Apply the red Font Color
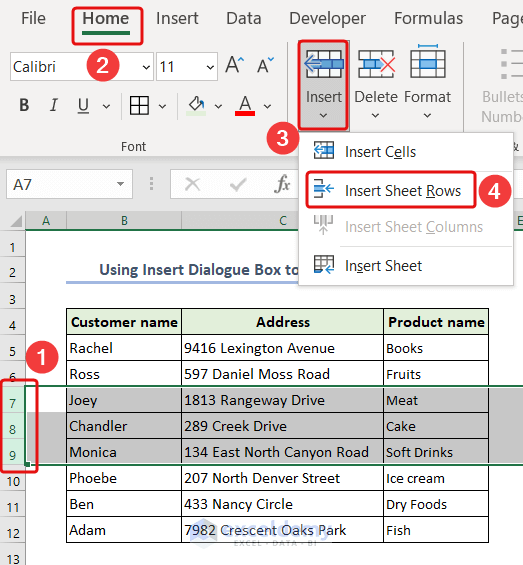Image resolution: width=523 pixels, height=565 pixels. 245,106
